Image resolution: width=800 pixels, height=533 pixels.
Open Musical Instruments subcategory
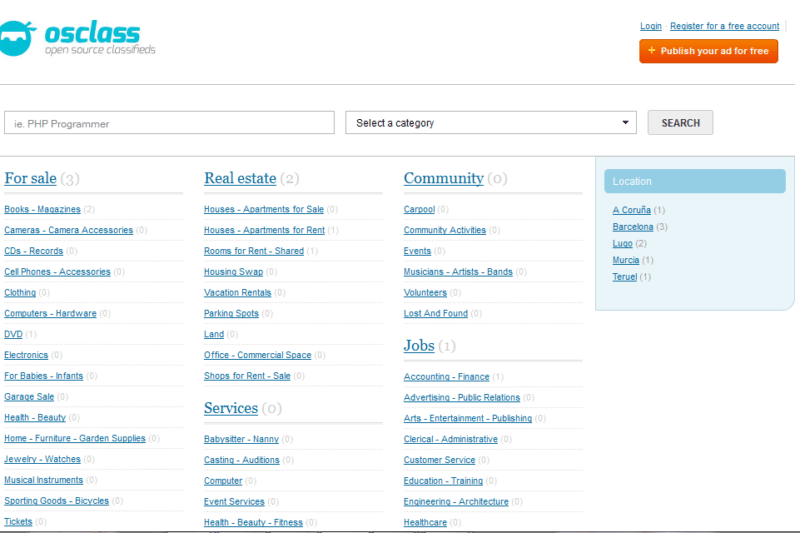(x=43, y=480)
